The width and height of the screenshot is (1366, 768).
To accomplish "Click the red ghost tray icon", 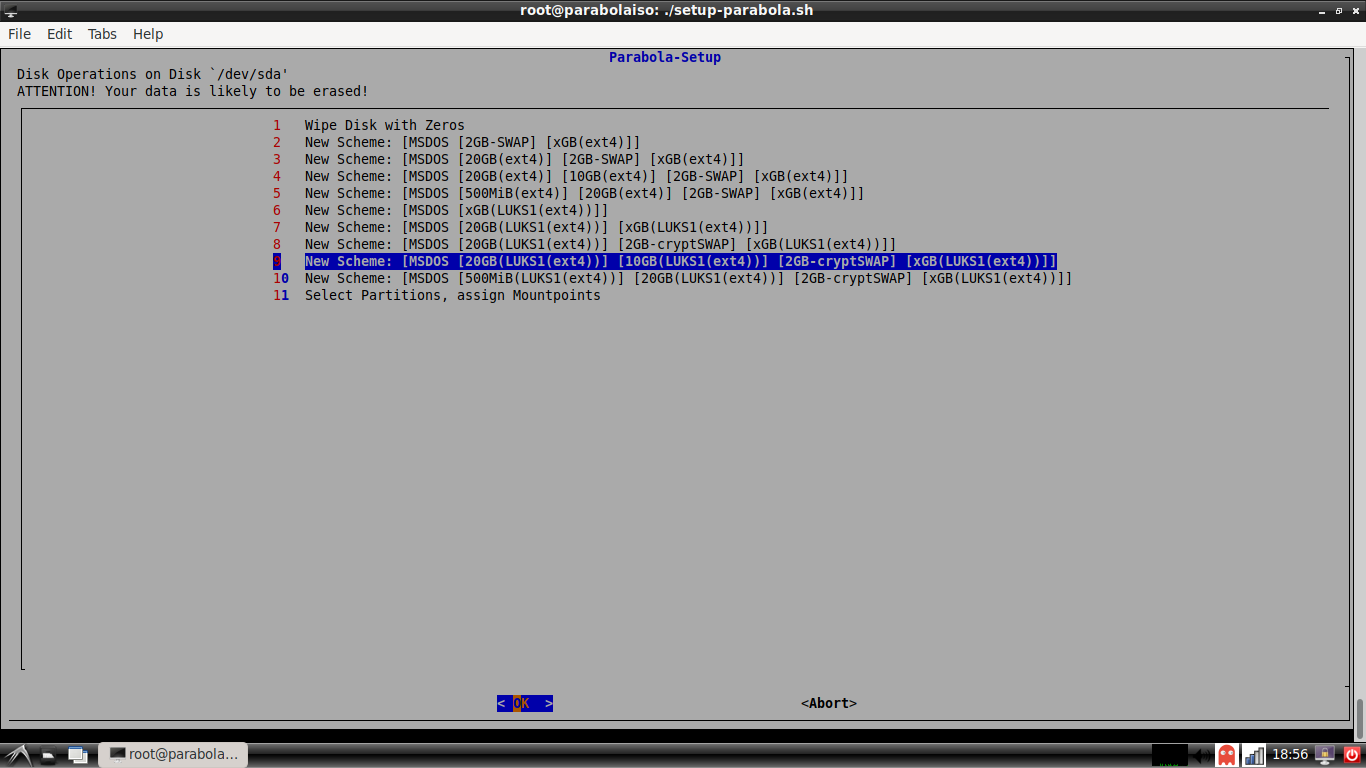I will coord(1227,755).
